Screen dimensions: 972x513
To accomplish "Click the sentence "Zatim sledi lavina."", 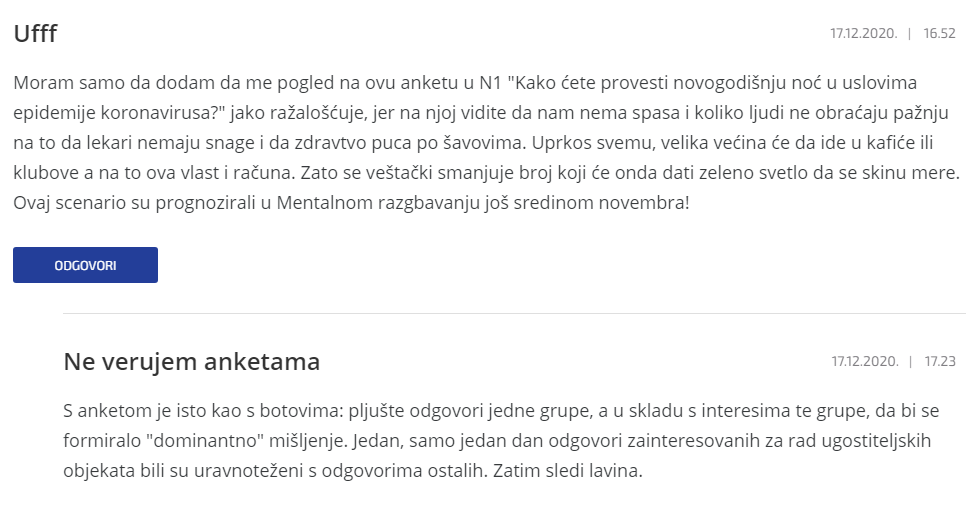I will click(567, 471).
